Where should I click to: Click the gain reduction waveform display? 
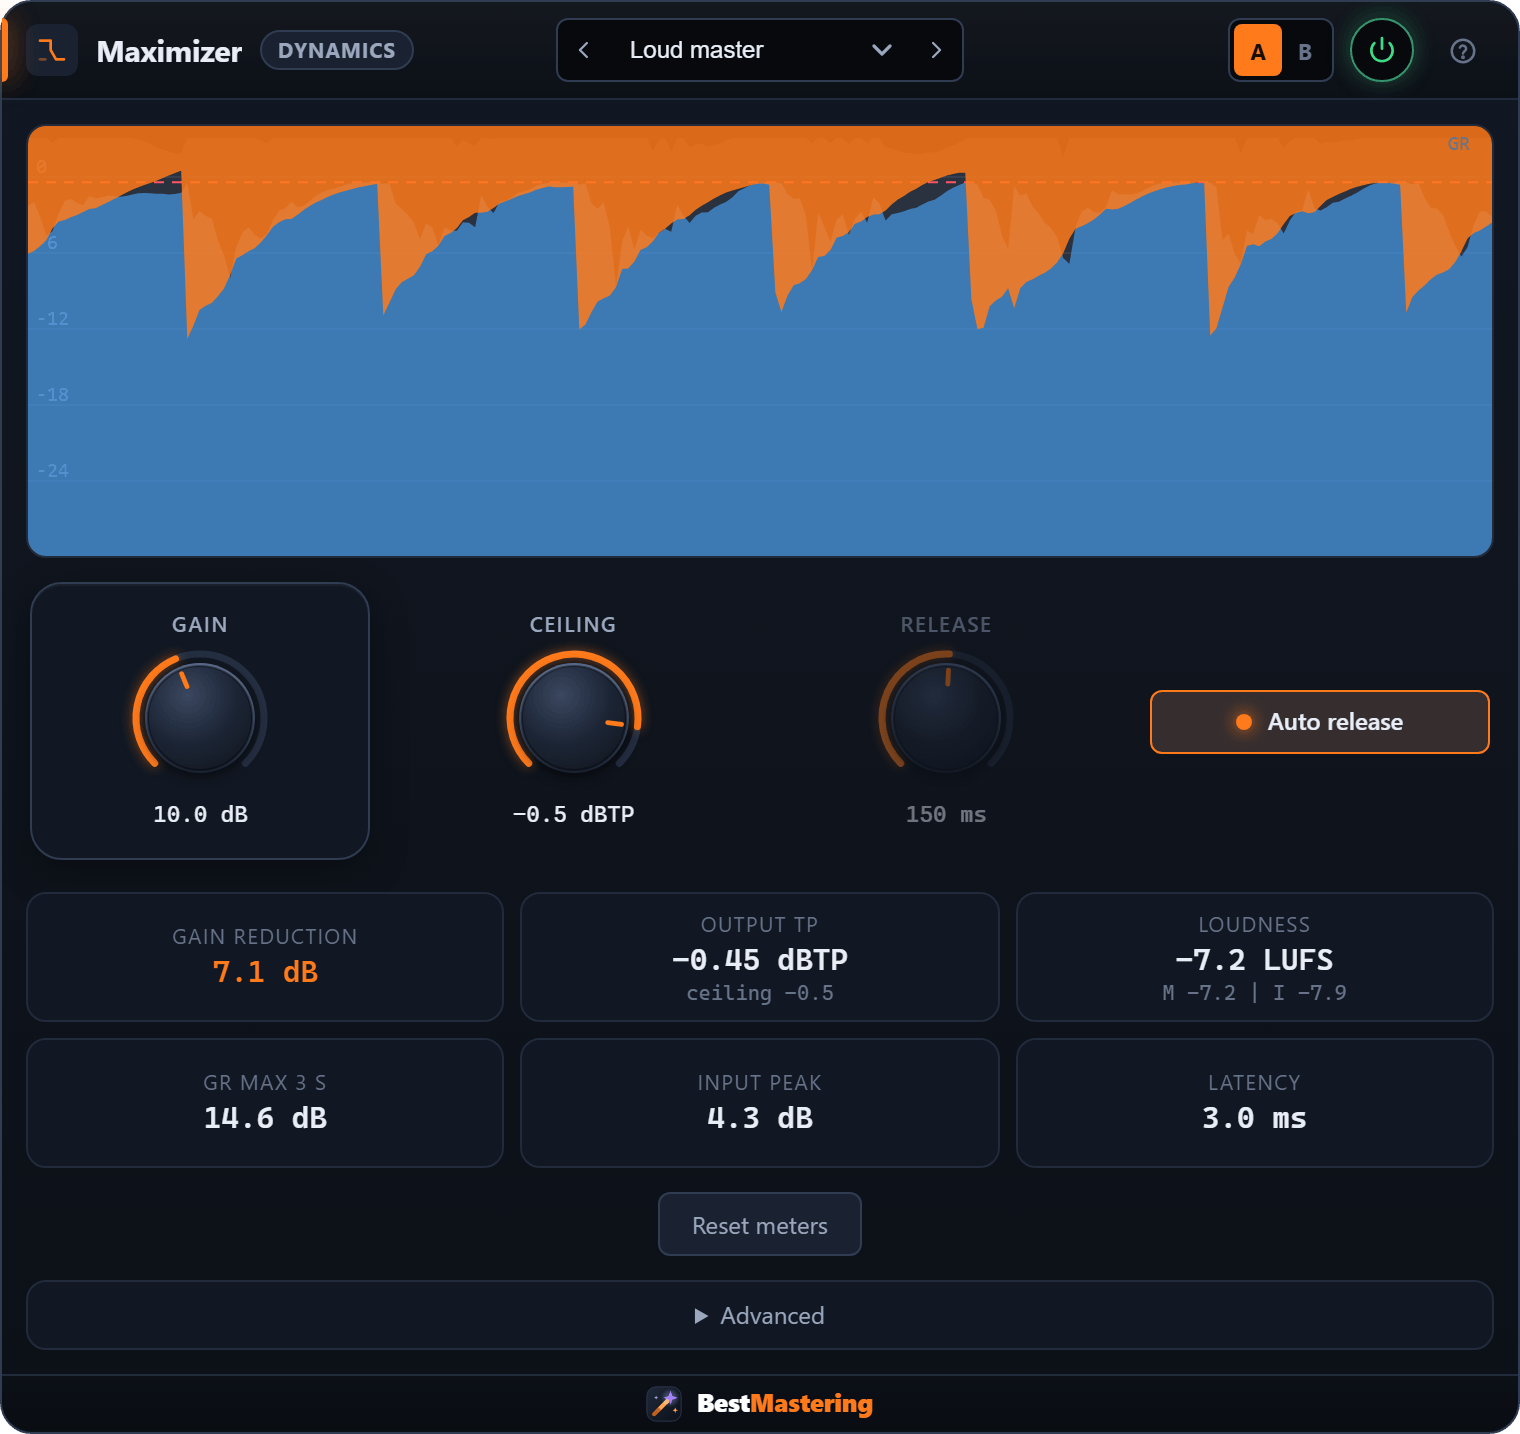(x=760, y=341)
